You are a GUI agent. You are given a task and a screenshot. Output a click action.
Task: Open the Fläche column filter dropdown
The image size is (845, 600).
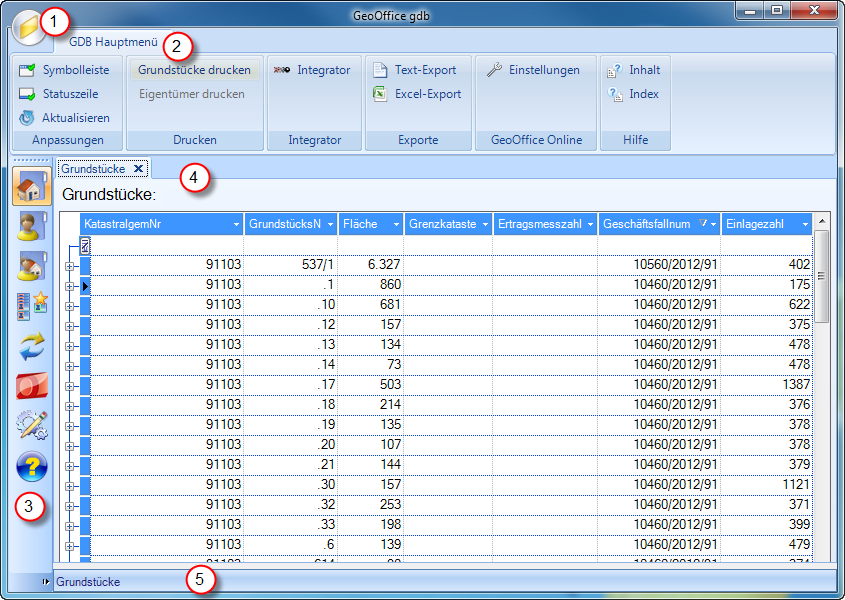click(395, 225)
